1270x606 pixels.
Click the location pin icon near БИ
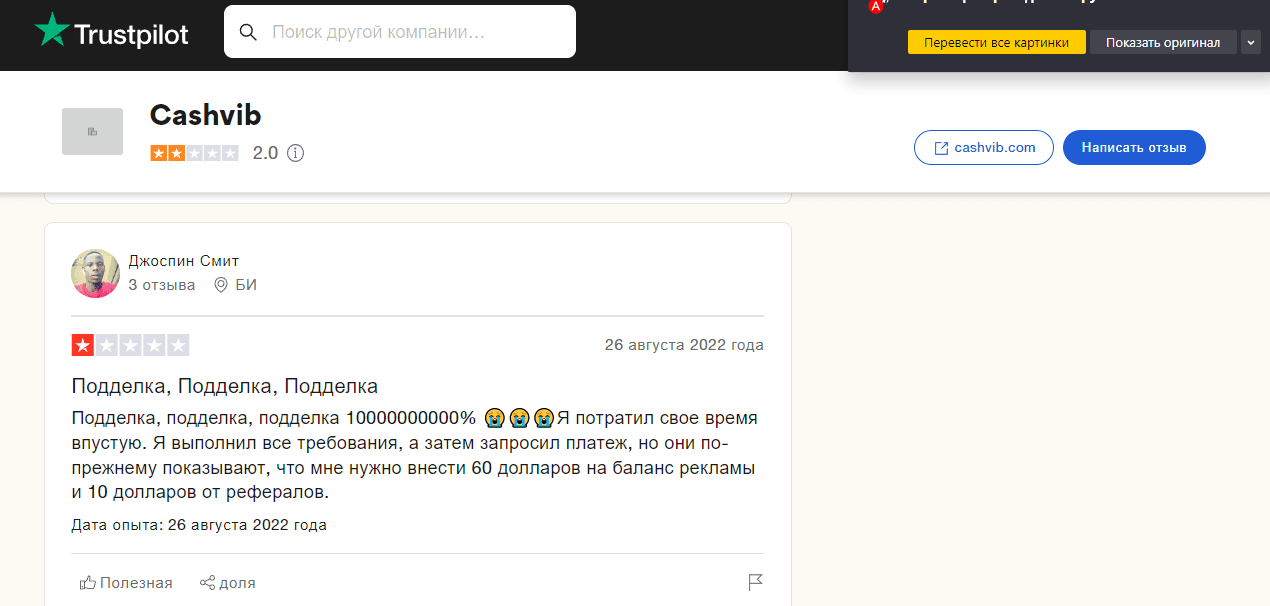point(221,285)
